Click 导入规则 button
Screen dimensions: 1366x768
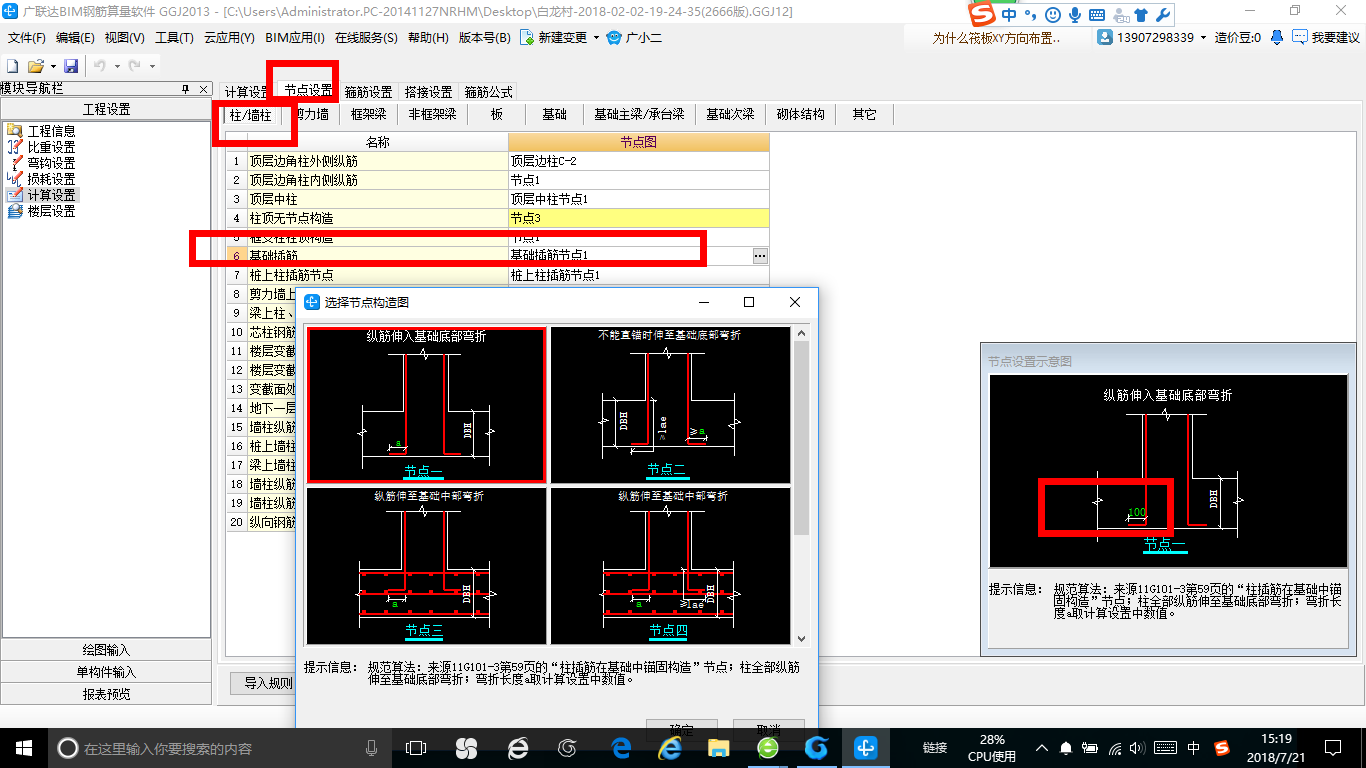pos(268,684)
